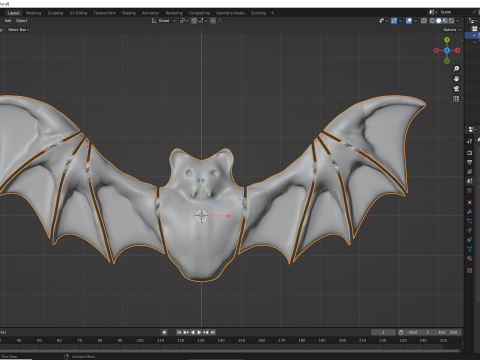
Task: Switch to the Scripting workspace tab
Action: click(258, 13)
